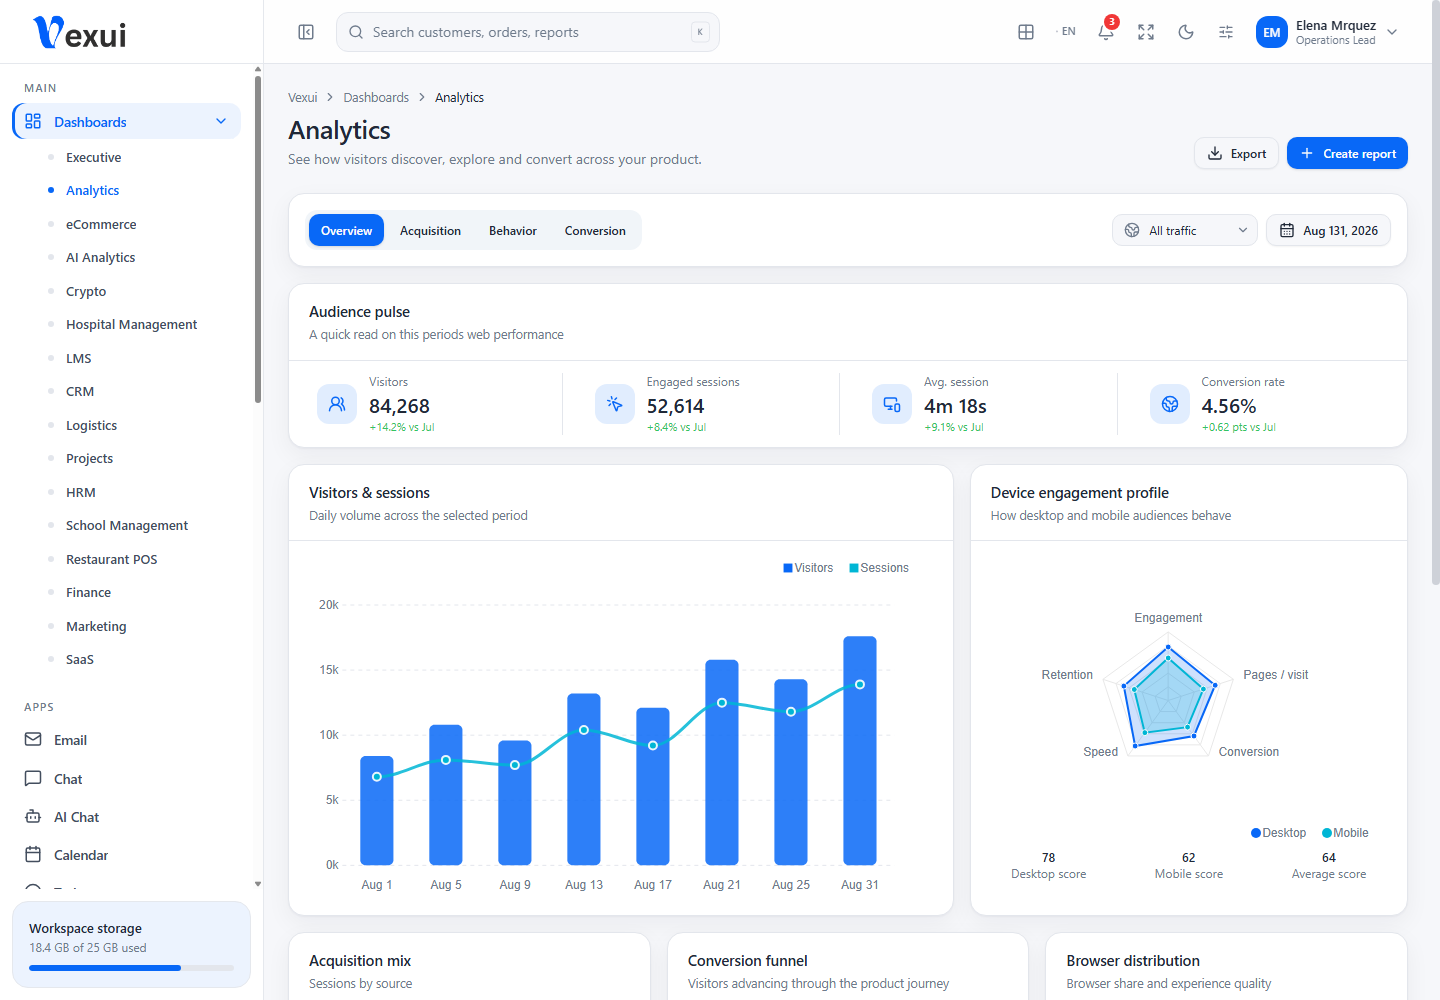Open the Executive dashboard link
Screen dimensions: 1440x1000
[93, 158]
